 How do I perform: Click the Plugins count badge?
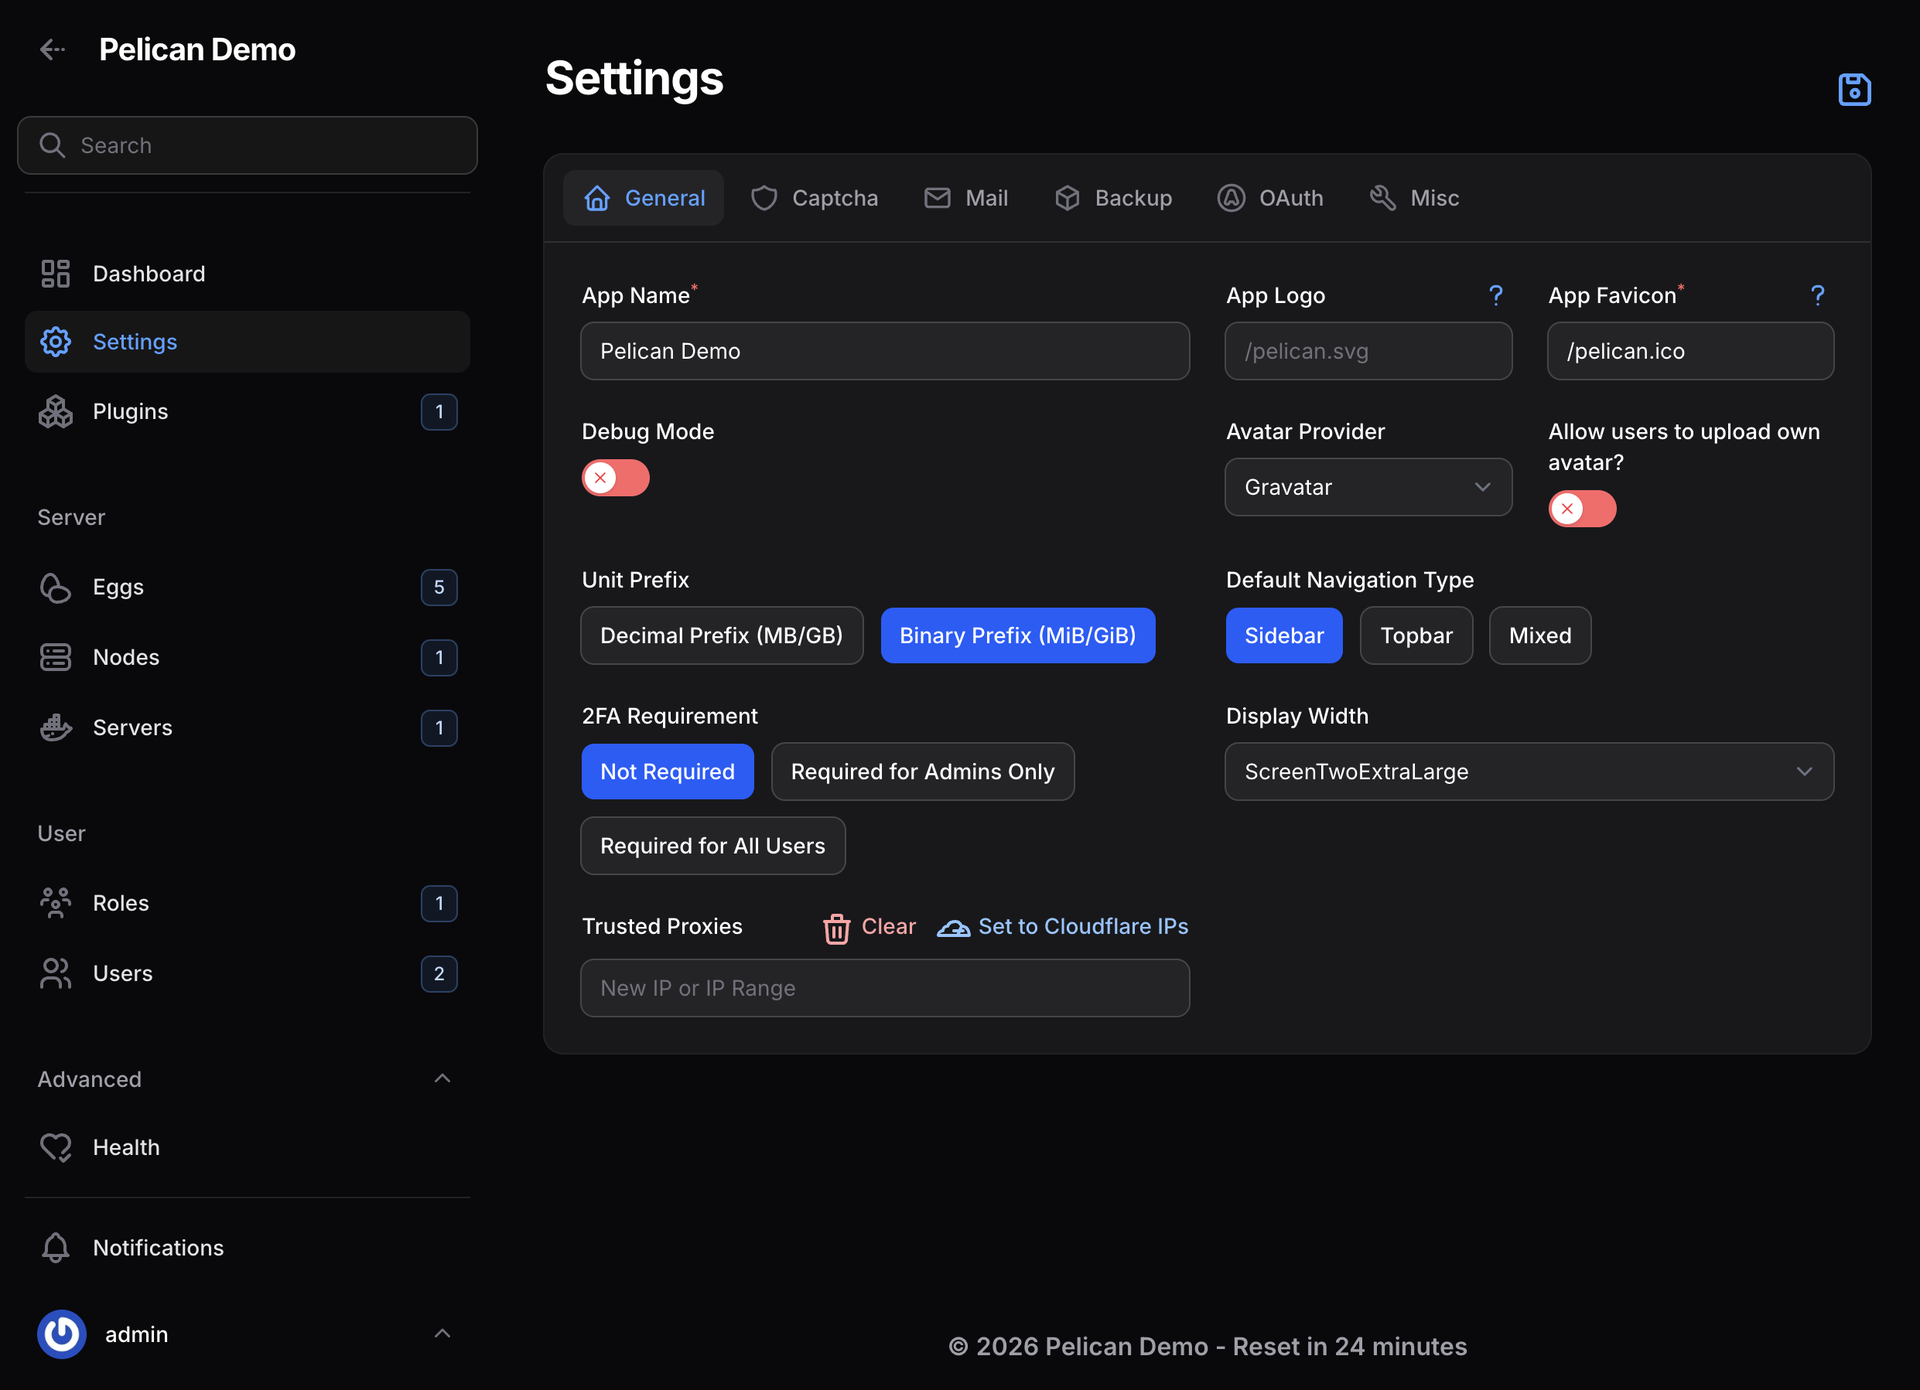pyautogui.click(x=439, y=412)
